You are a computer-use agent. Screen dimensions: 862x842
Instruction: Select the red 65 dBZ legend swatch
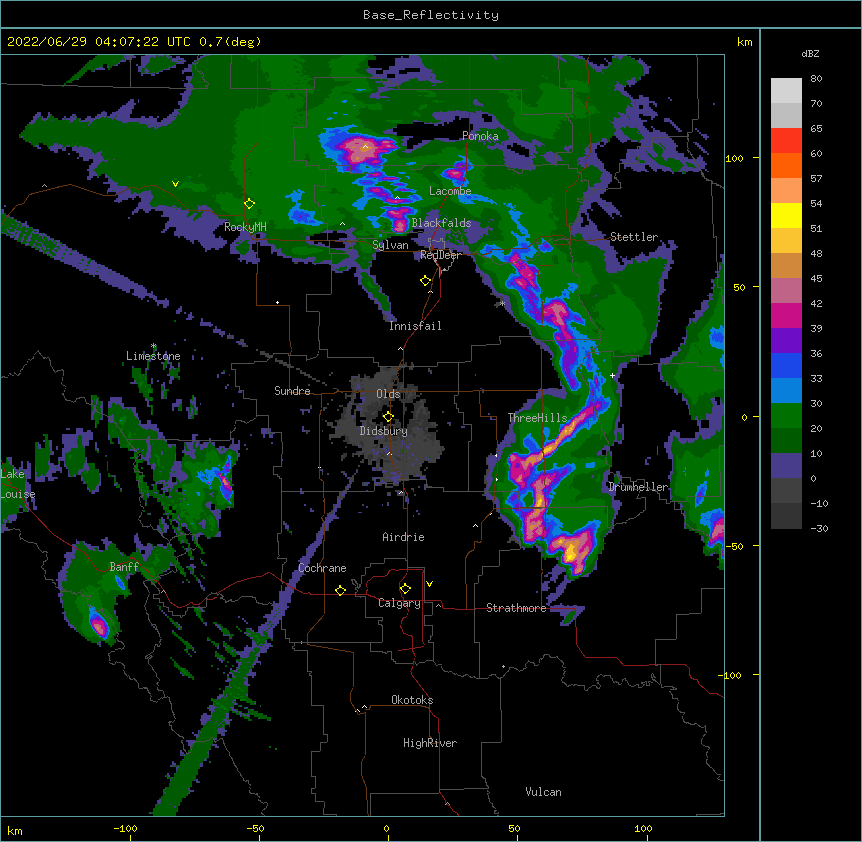click(x=786, y=141)
